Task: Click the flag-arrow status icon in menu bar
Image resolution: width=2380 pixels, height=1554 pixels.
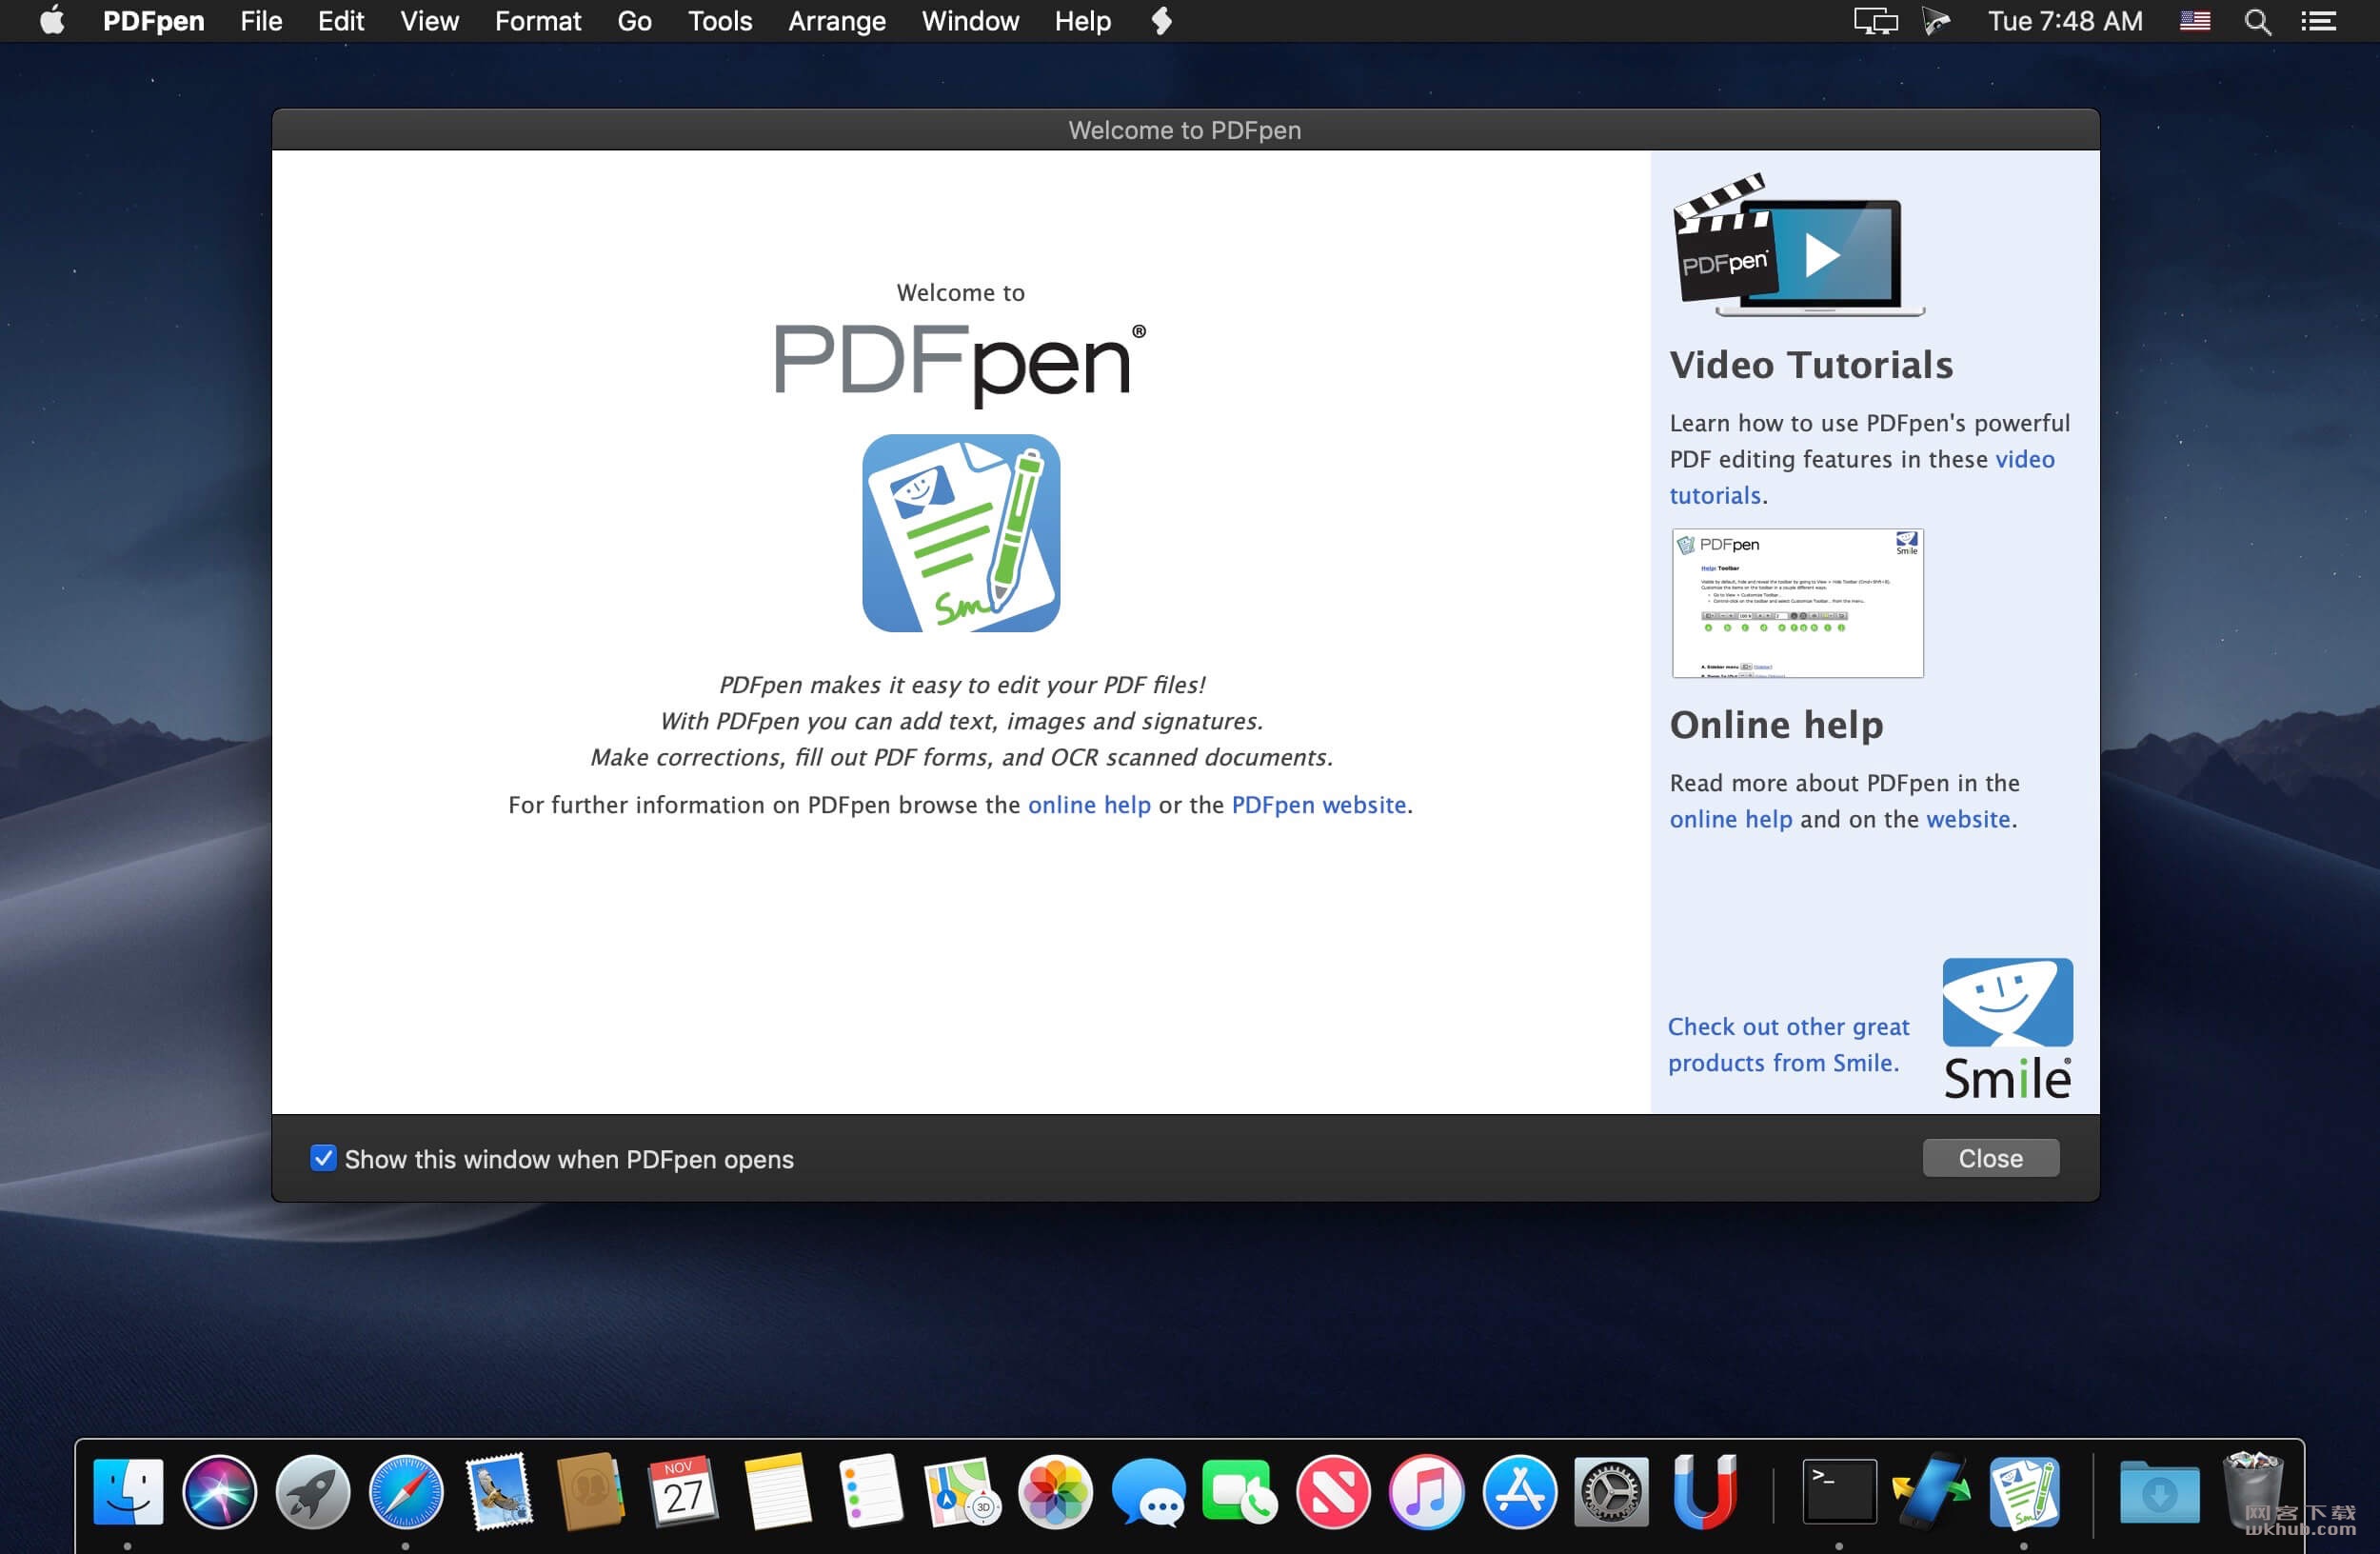Action: click(1936, 21)
